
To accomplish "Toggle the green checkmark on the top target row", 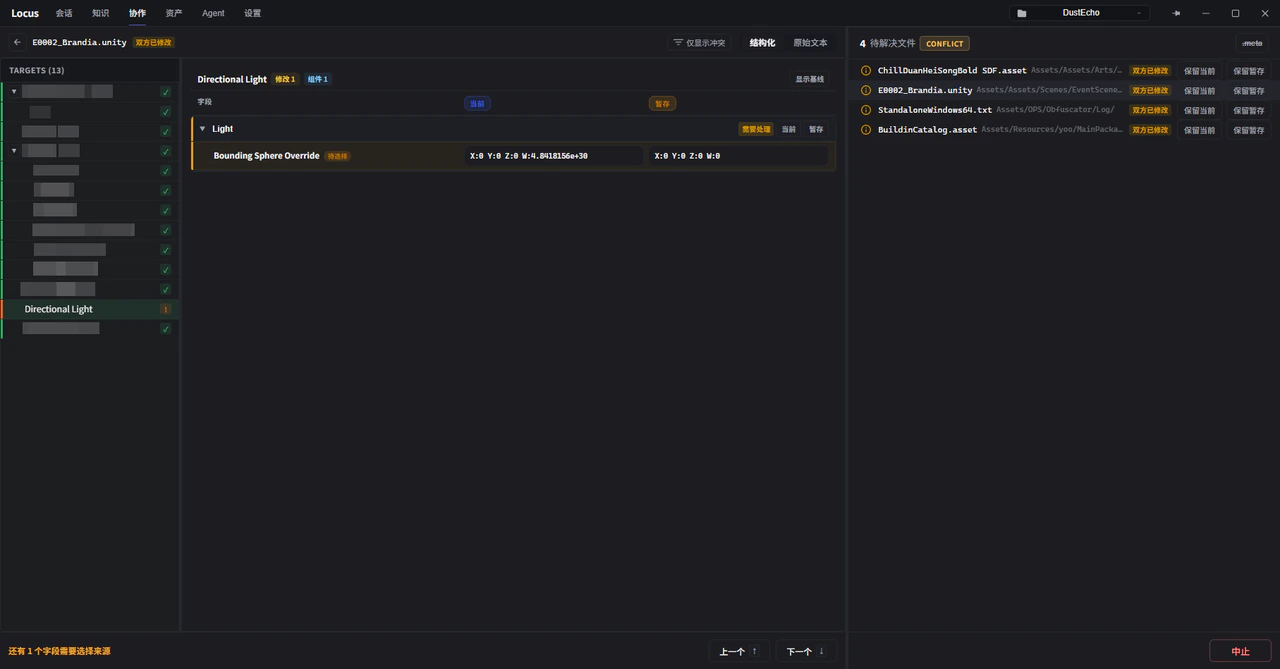I will 166,91.
